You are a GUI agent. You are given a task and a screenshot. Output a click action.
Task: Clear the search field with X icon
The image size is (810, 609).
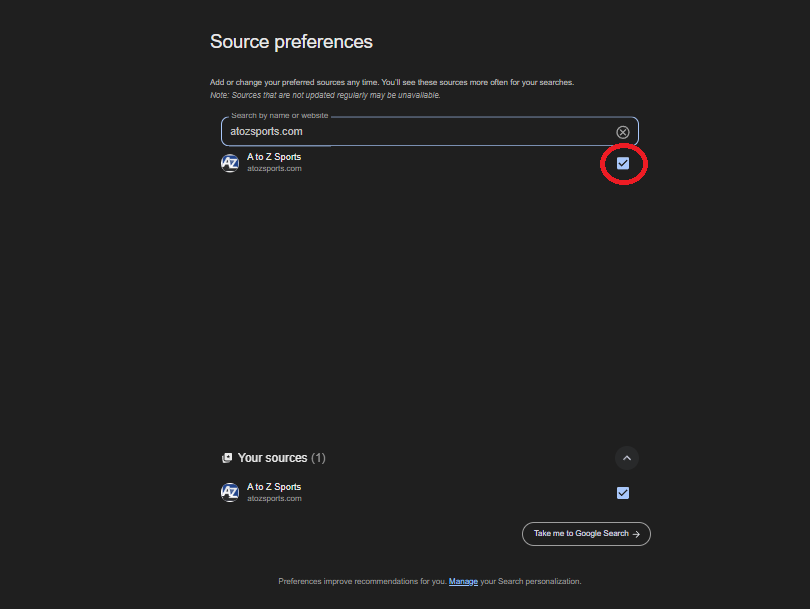(x=622, y=132)
